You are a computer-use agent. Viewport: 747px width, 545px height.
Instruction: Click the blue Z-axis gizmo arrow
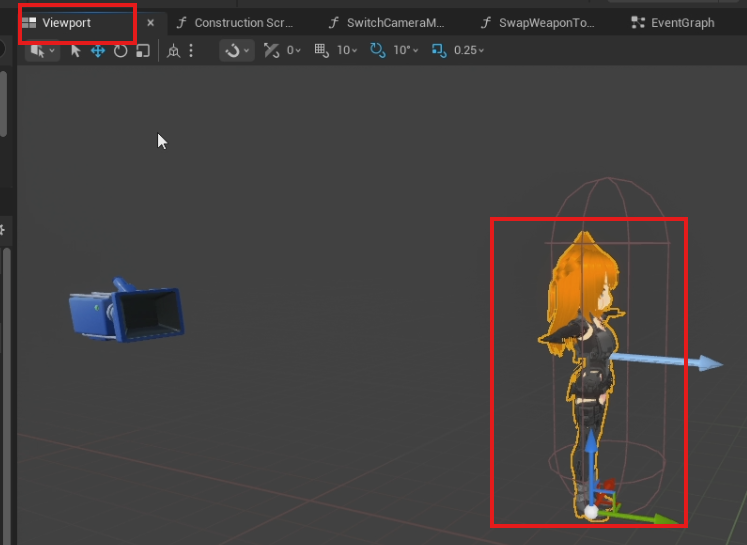click(x=591, y=449)
